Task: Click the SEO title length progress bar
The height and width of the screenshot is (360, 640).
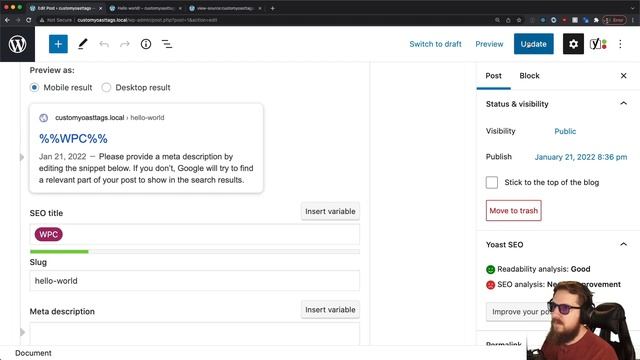Action: click(195, 251)
